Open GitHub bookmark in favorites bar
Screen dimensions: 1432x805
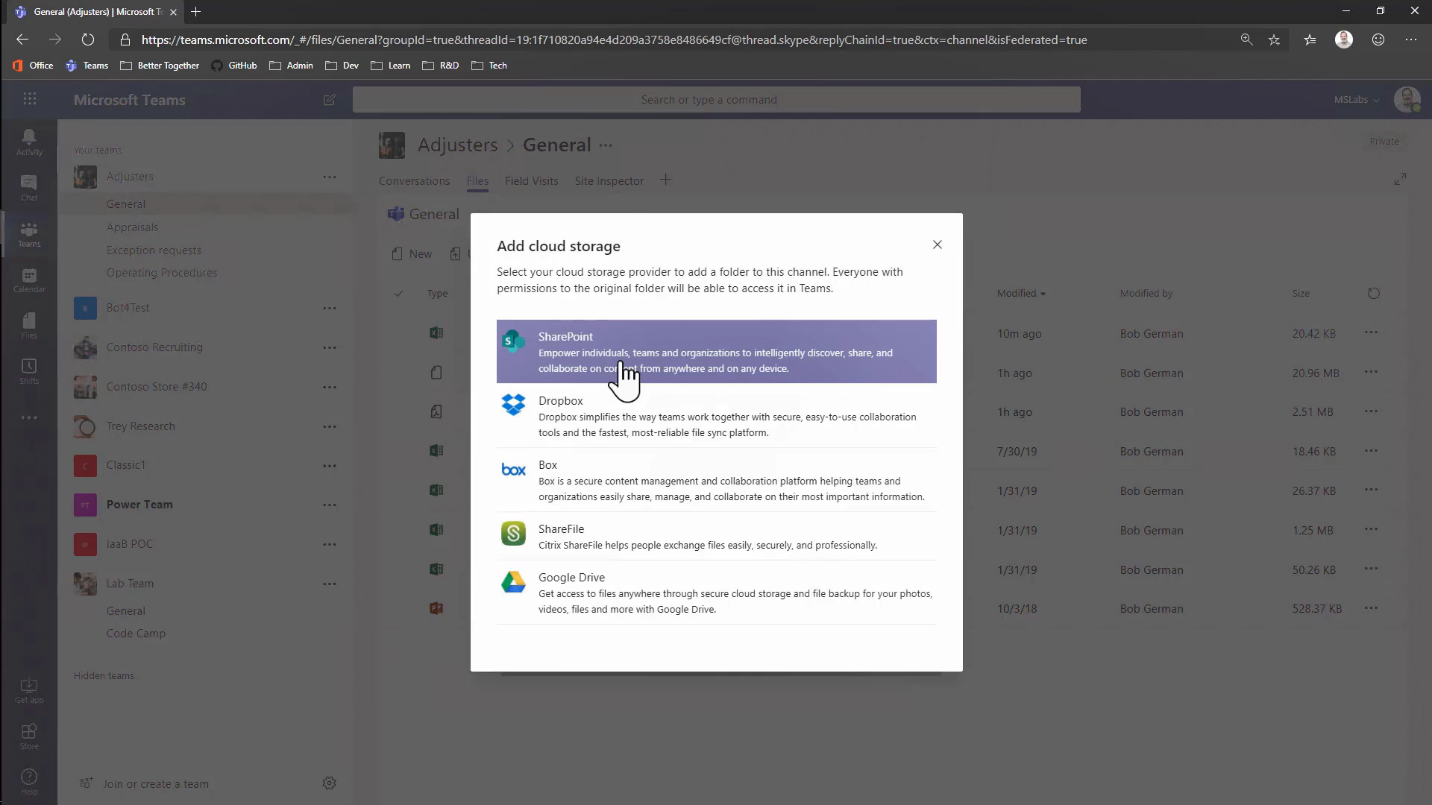(x=233, y=65)
